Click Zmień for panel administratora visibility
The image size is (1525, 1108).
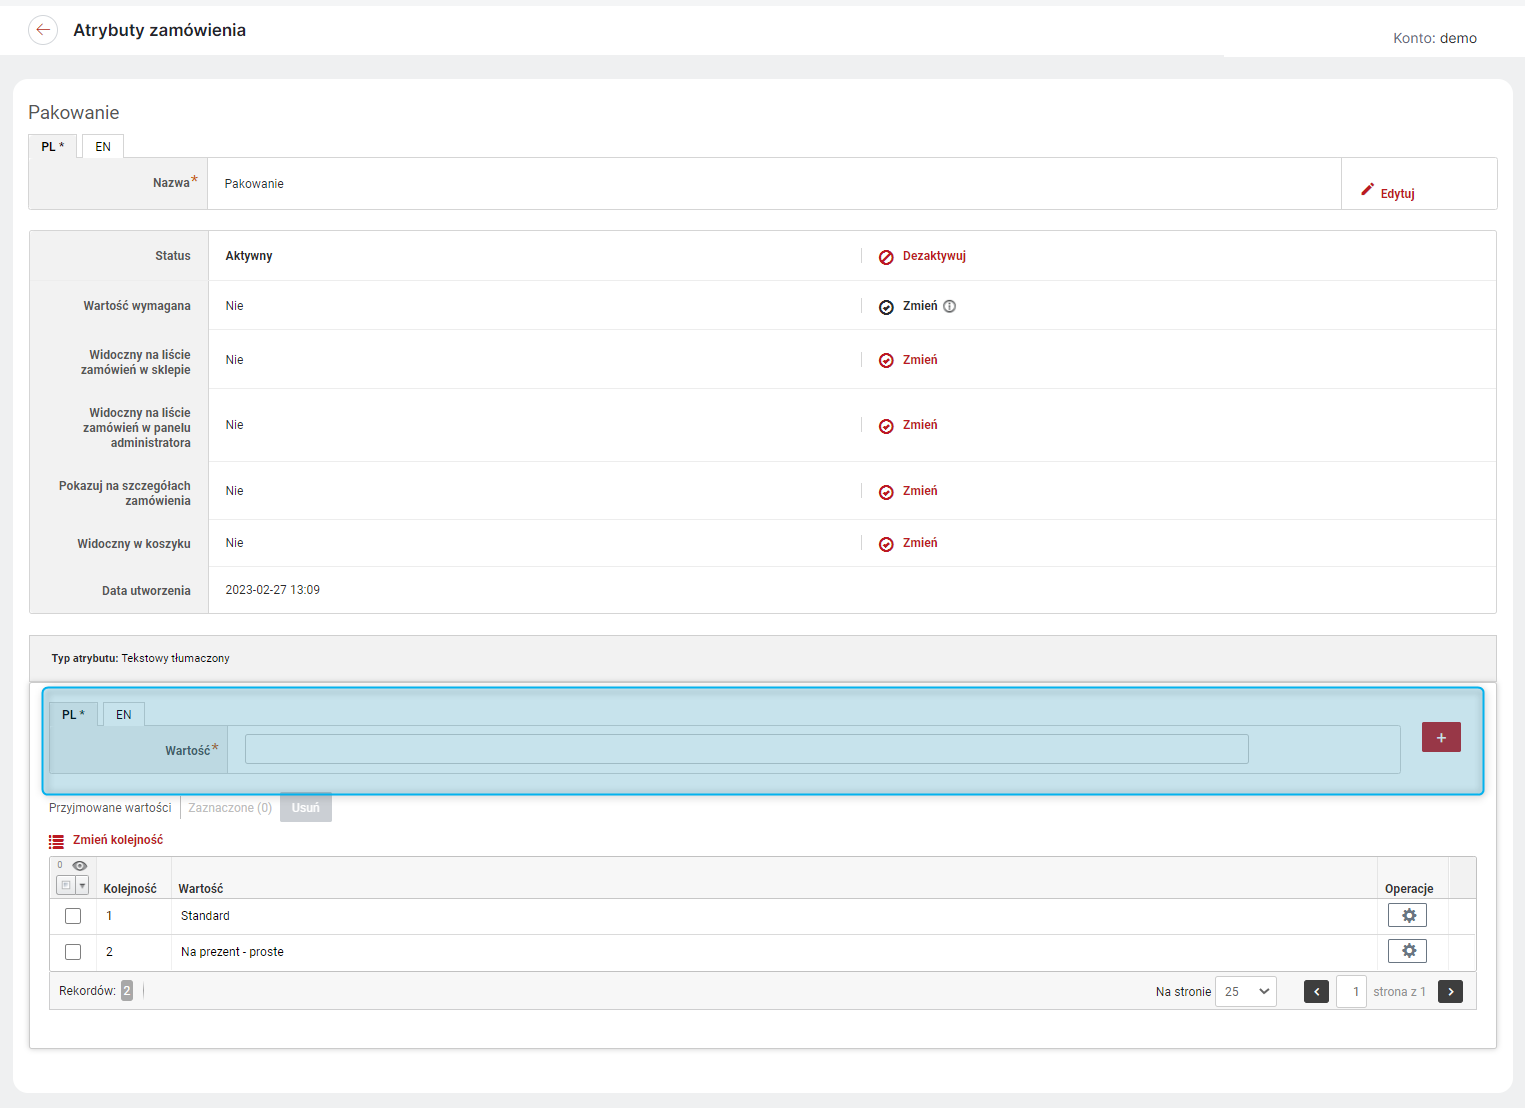(x=920, y=425)
